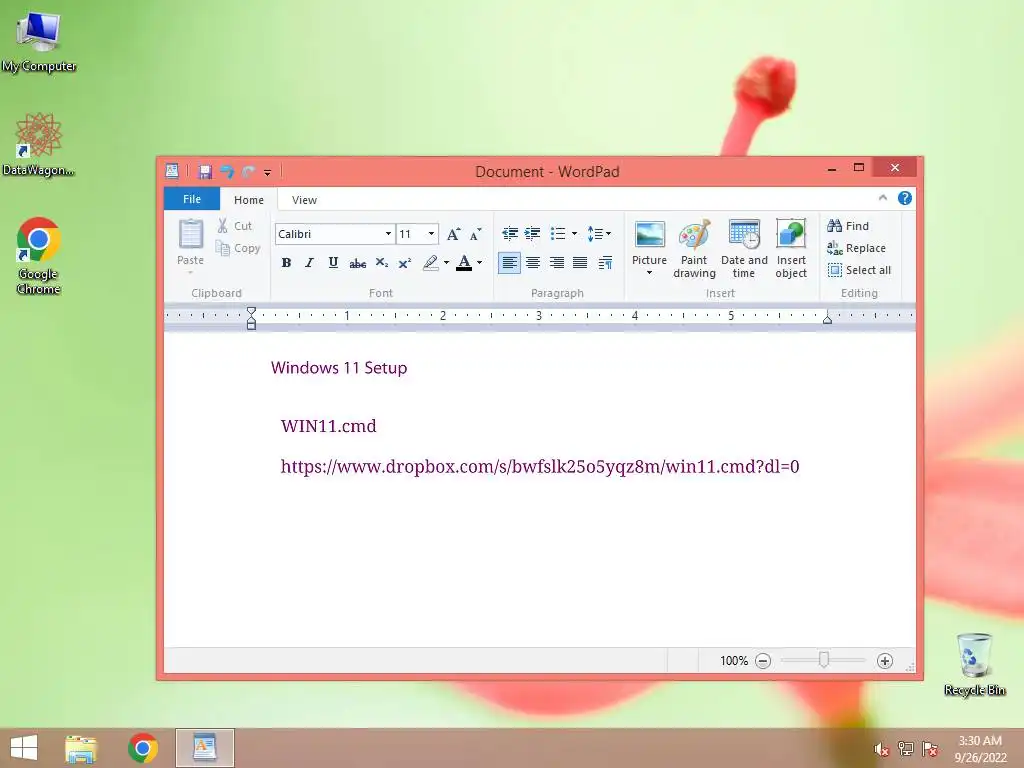Click Select all
This screenshot has height=768, width=1024.
pos(859,270)
